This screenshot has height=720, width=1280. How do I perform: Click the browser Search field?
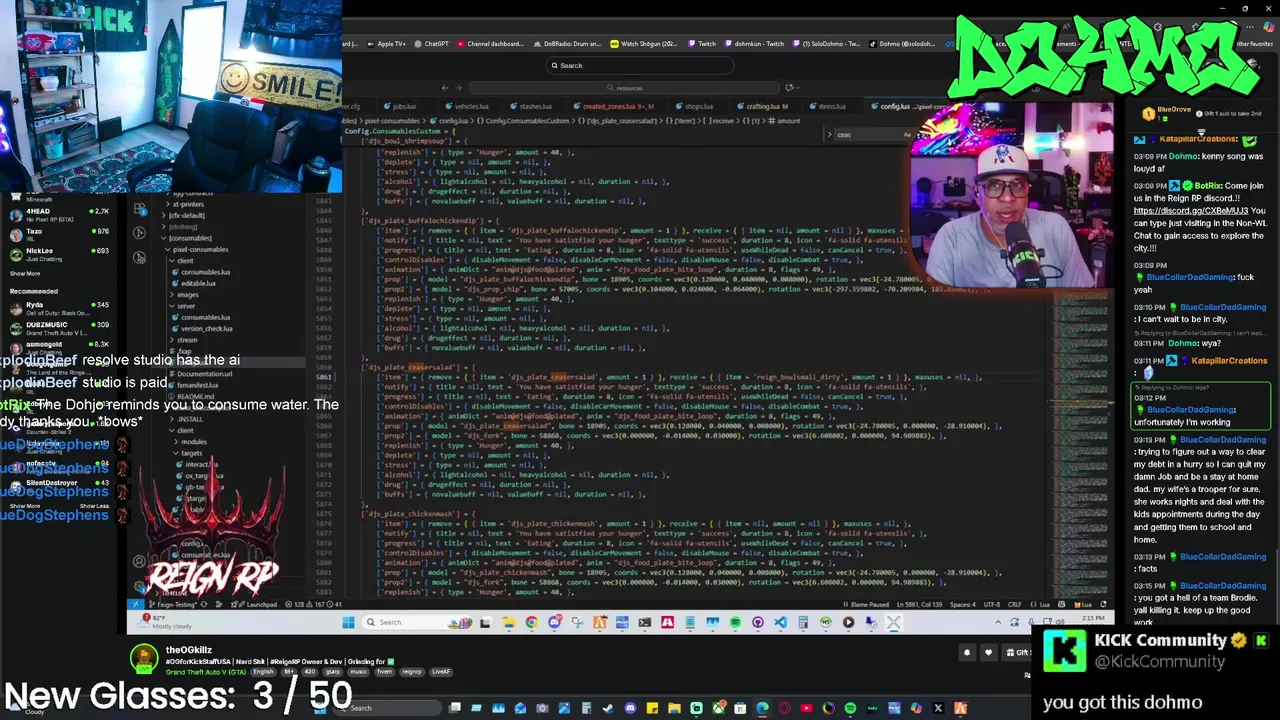640,65
